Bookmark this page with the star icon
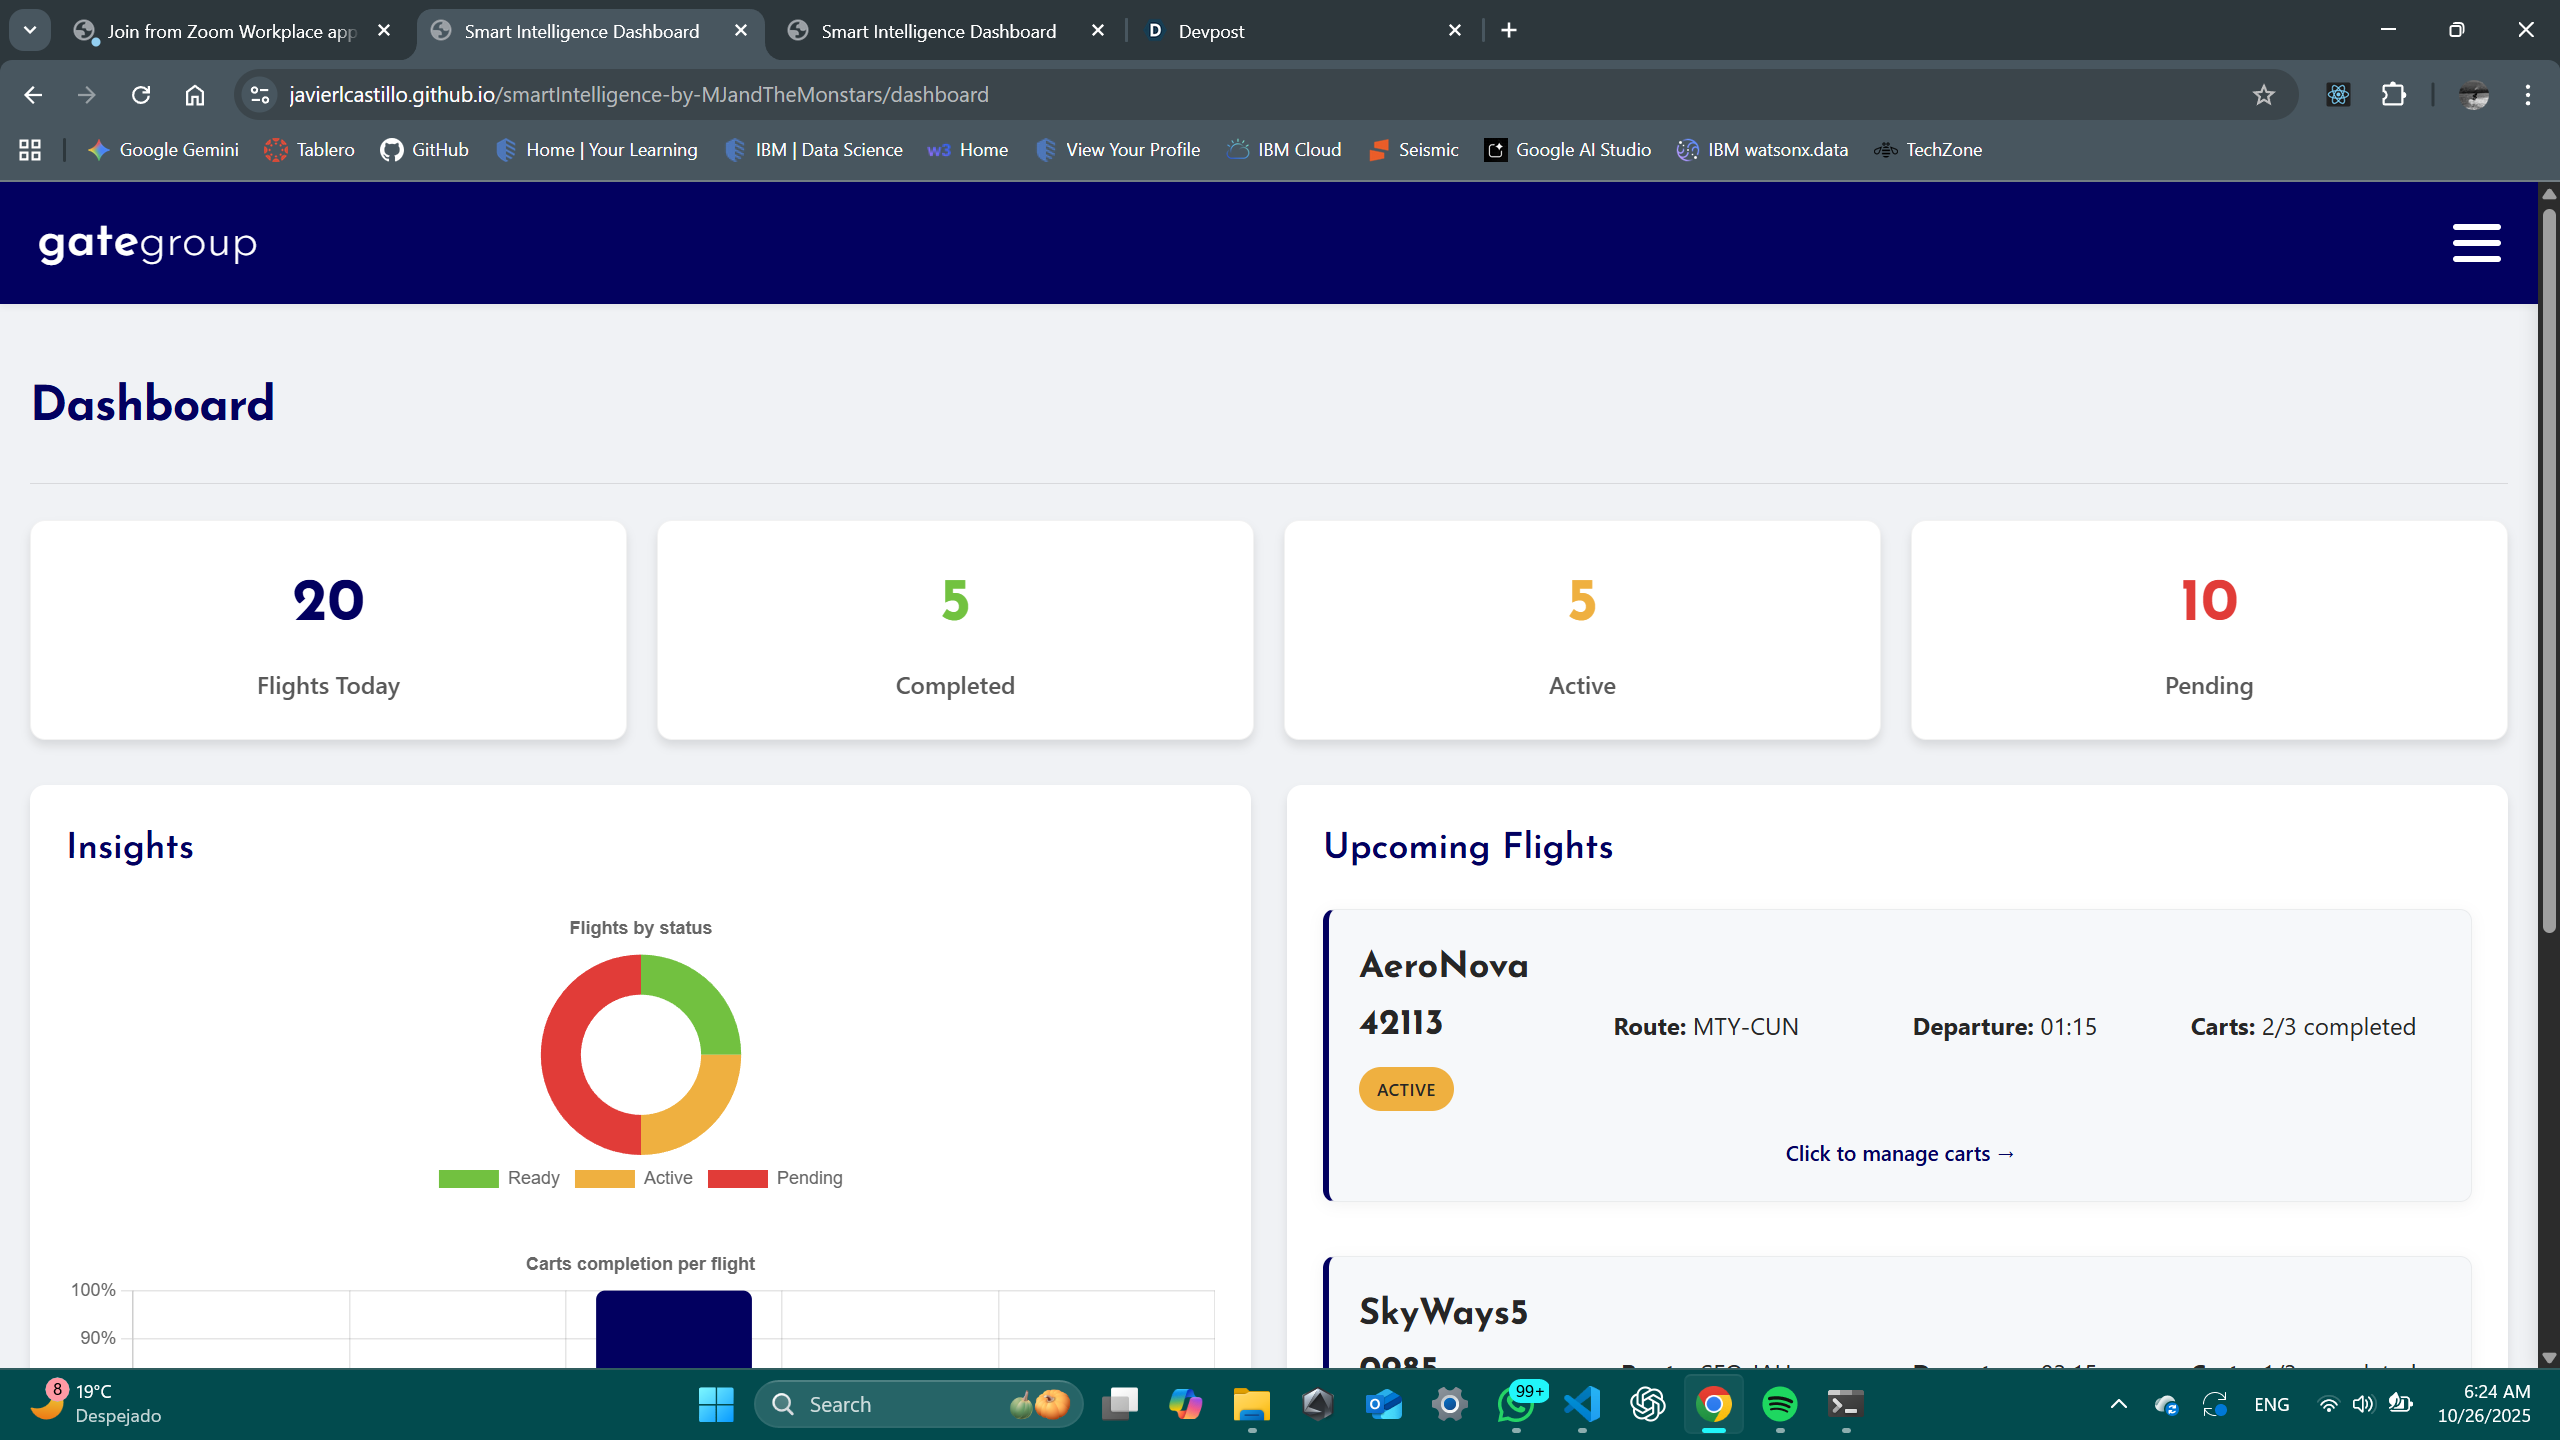 click(2263, 95)
